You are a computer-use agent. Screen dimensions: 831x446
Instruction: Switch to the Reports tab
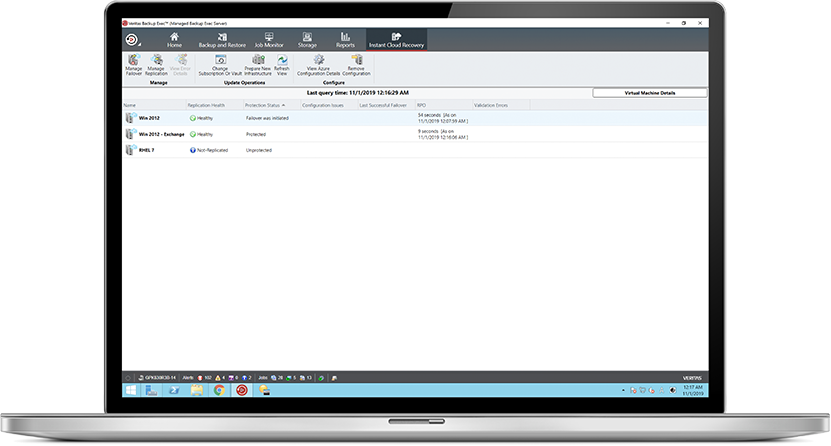coord(345,40)
